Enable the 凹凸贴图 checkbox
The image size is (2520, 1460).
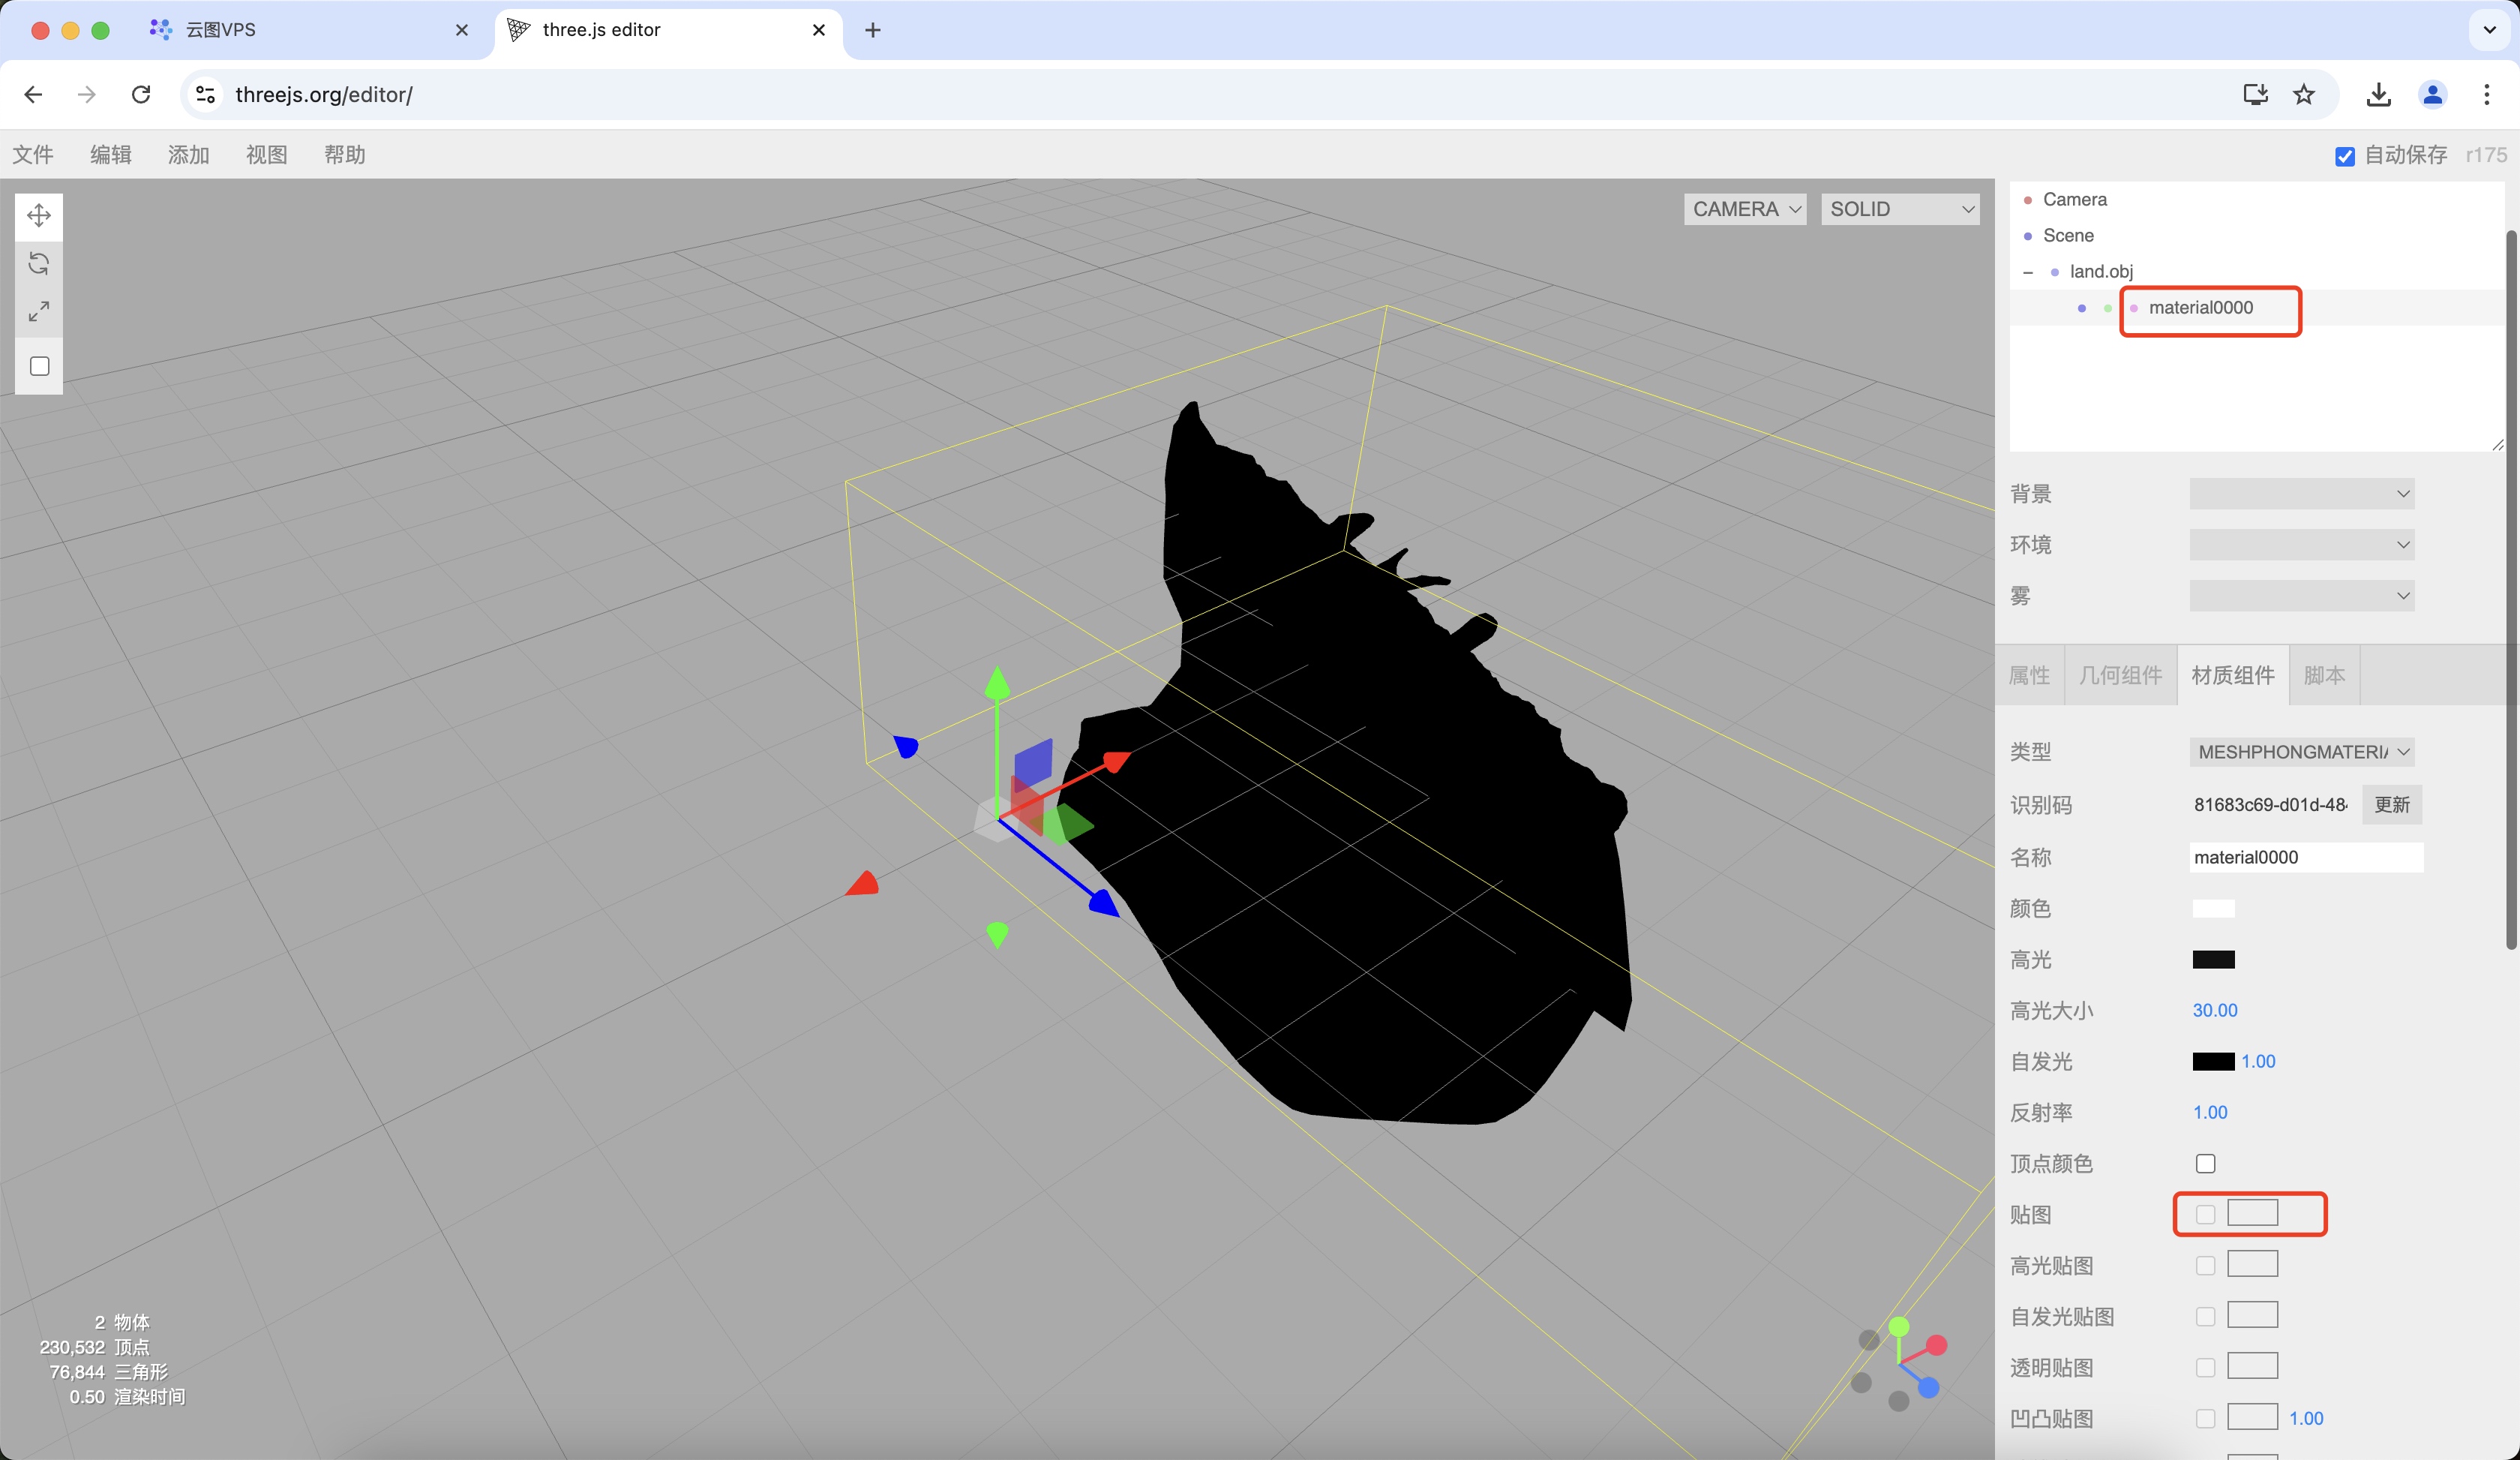2205,1418
